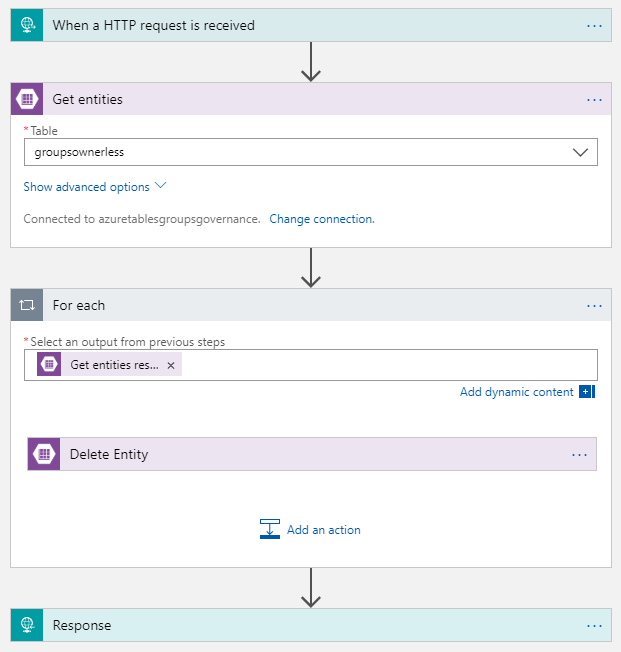Viewport: 621px width, 652px height.
Task: Remove the Get entities result token
Action: (171, 366)
